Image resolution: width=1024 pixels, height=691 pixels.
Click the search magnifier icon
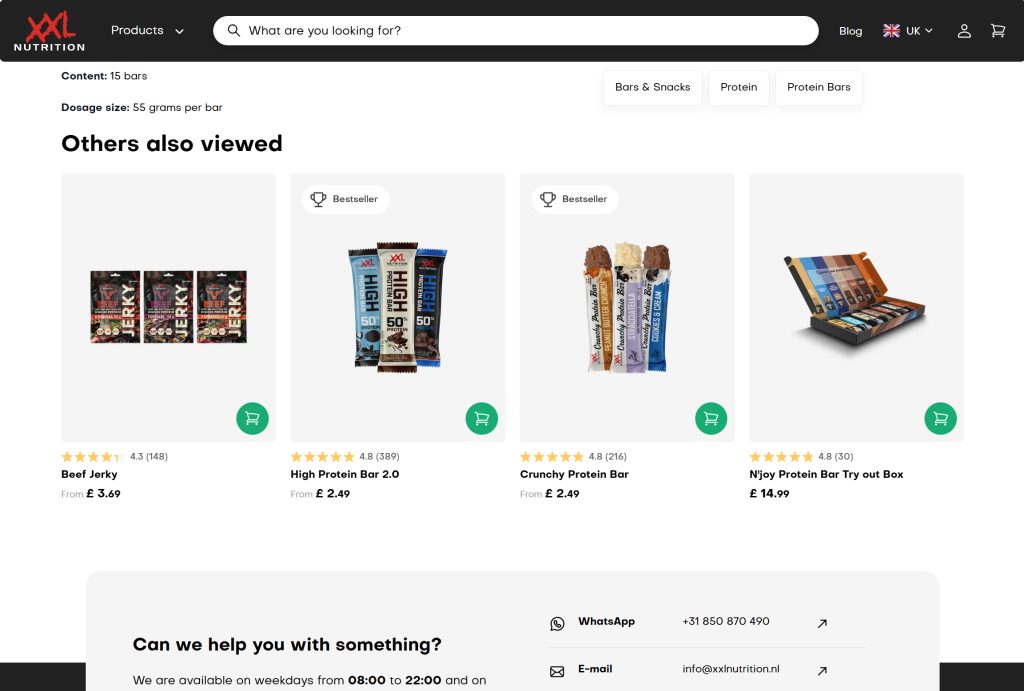(234, 31)
